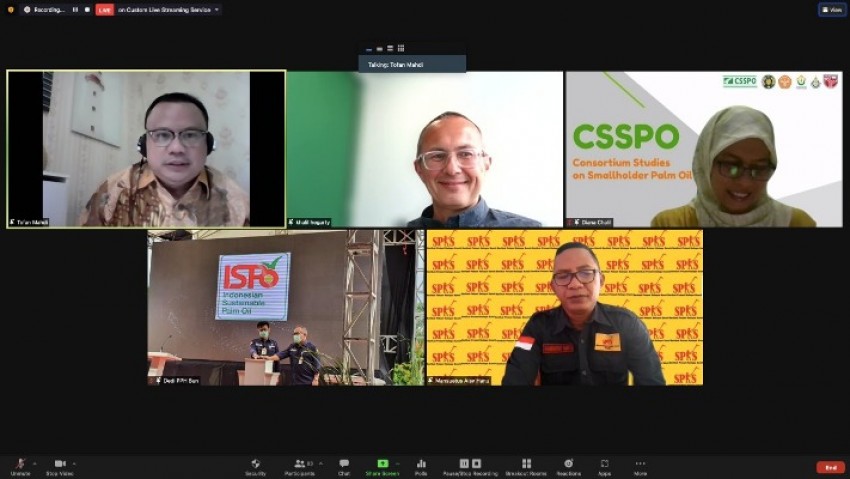Select the CSSPO presenter video tile

pos(704,149)
